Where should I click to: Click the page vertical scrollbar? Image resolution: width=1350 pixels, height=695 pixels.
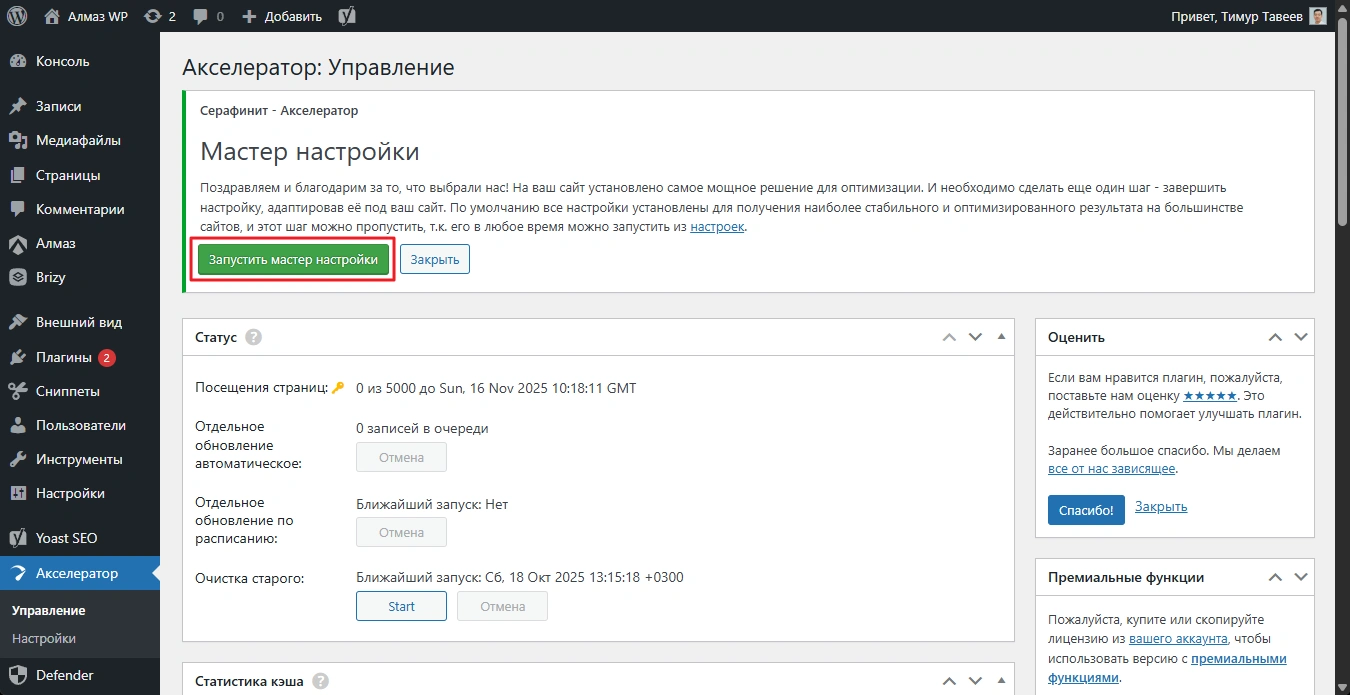pyautogui.click(x=1342, y=300)
